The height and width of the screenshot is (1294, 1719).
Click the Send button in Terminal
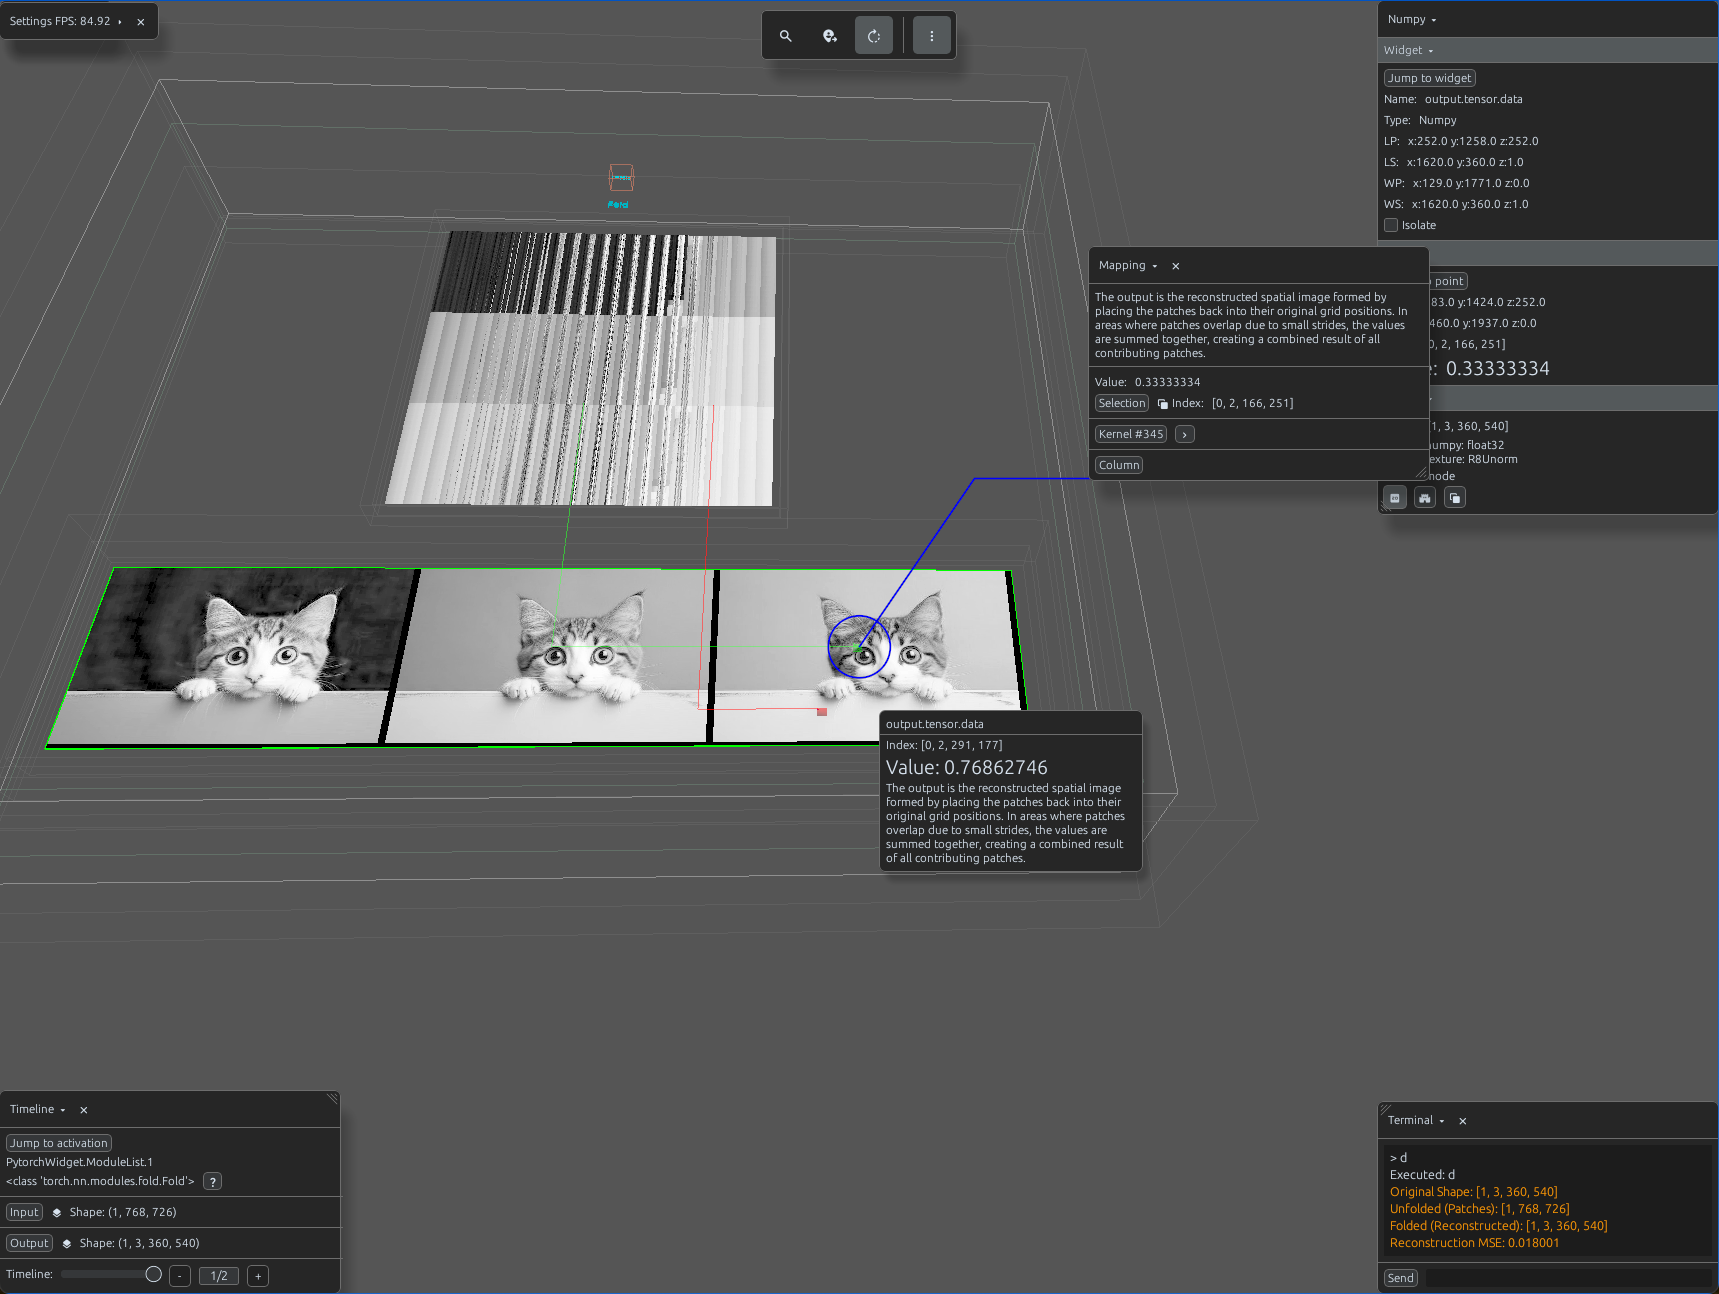[x=1401, y=1278]
